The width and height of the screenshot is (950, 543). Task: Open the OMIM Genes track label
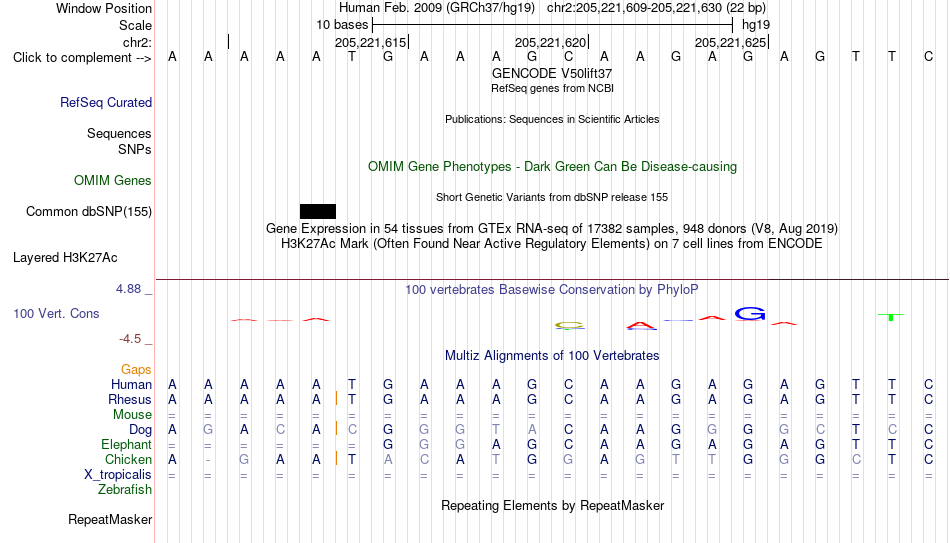coord(113,181)
